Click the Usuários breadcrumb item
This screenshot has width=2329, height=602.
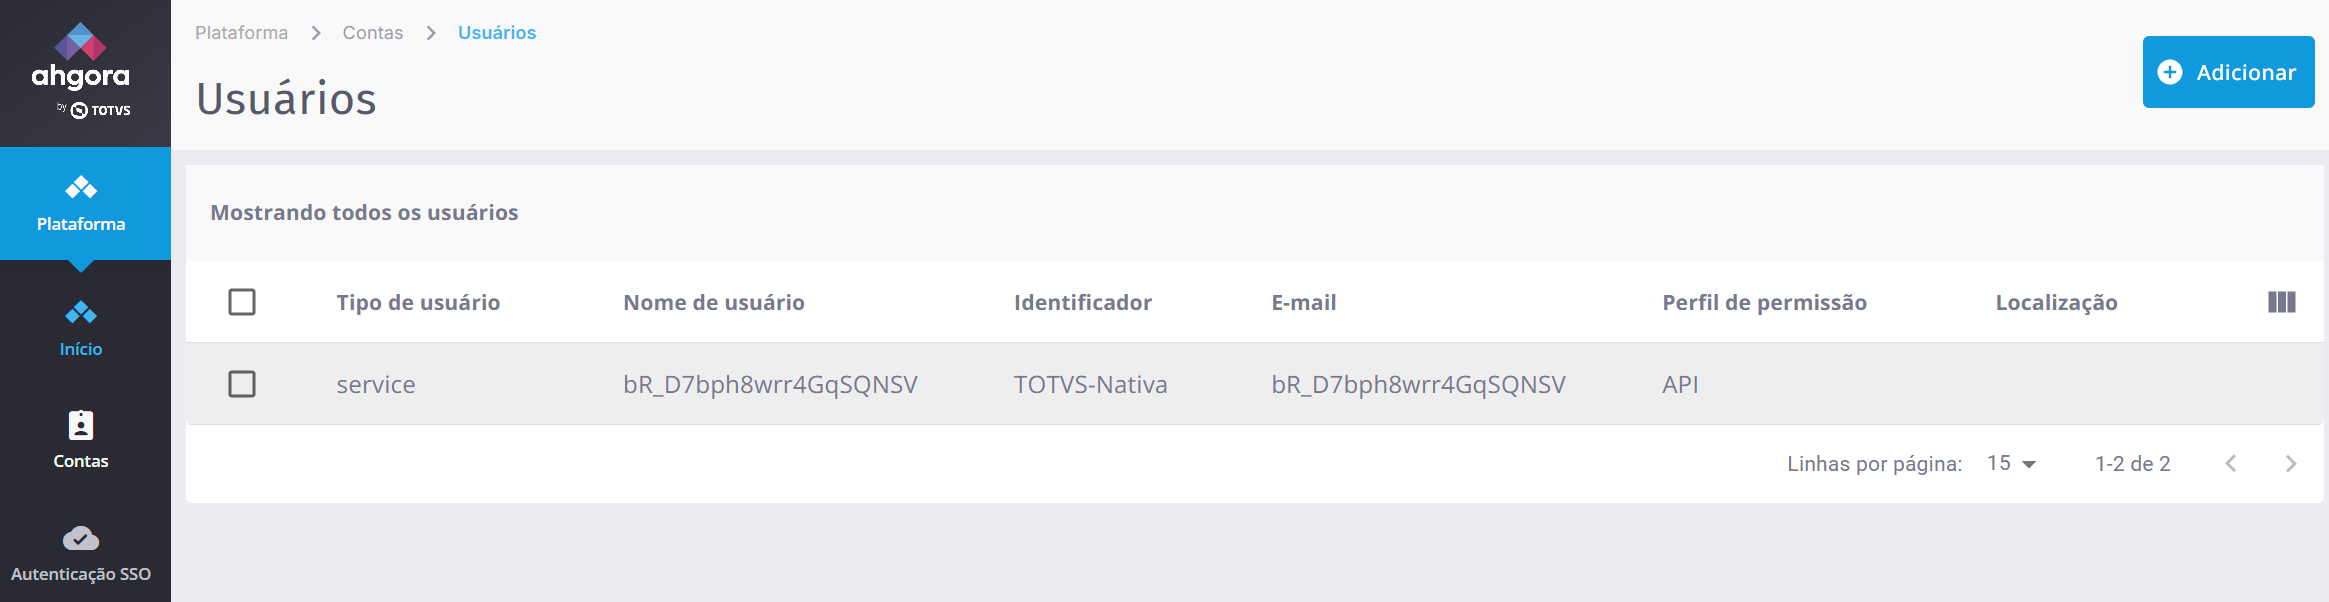point(497,33)
